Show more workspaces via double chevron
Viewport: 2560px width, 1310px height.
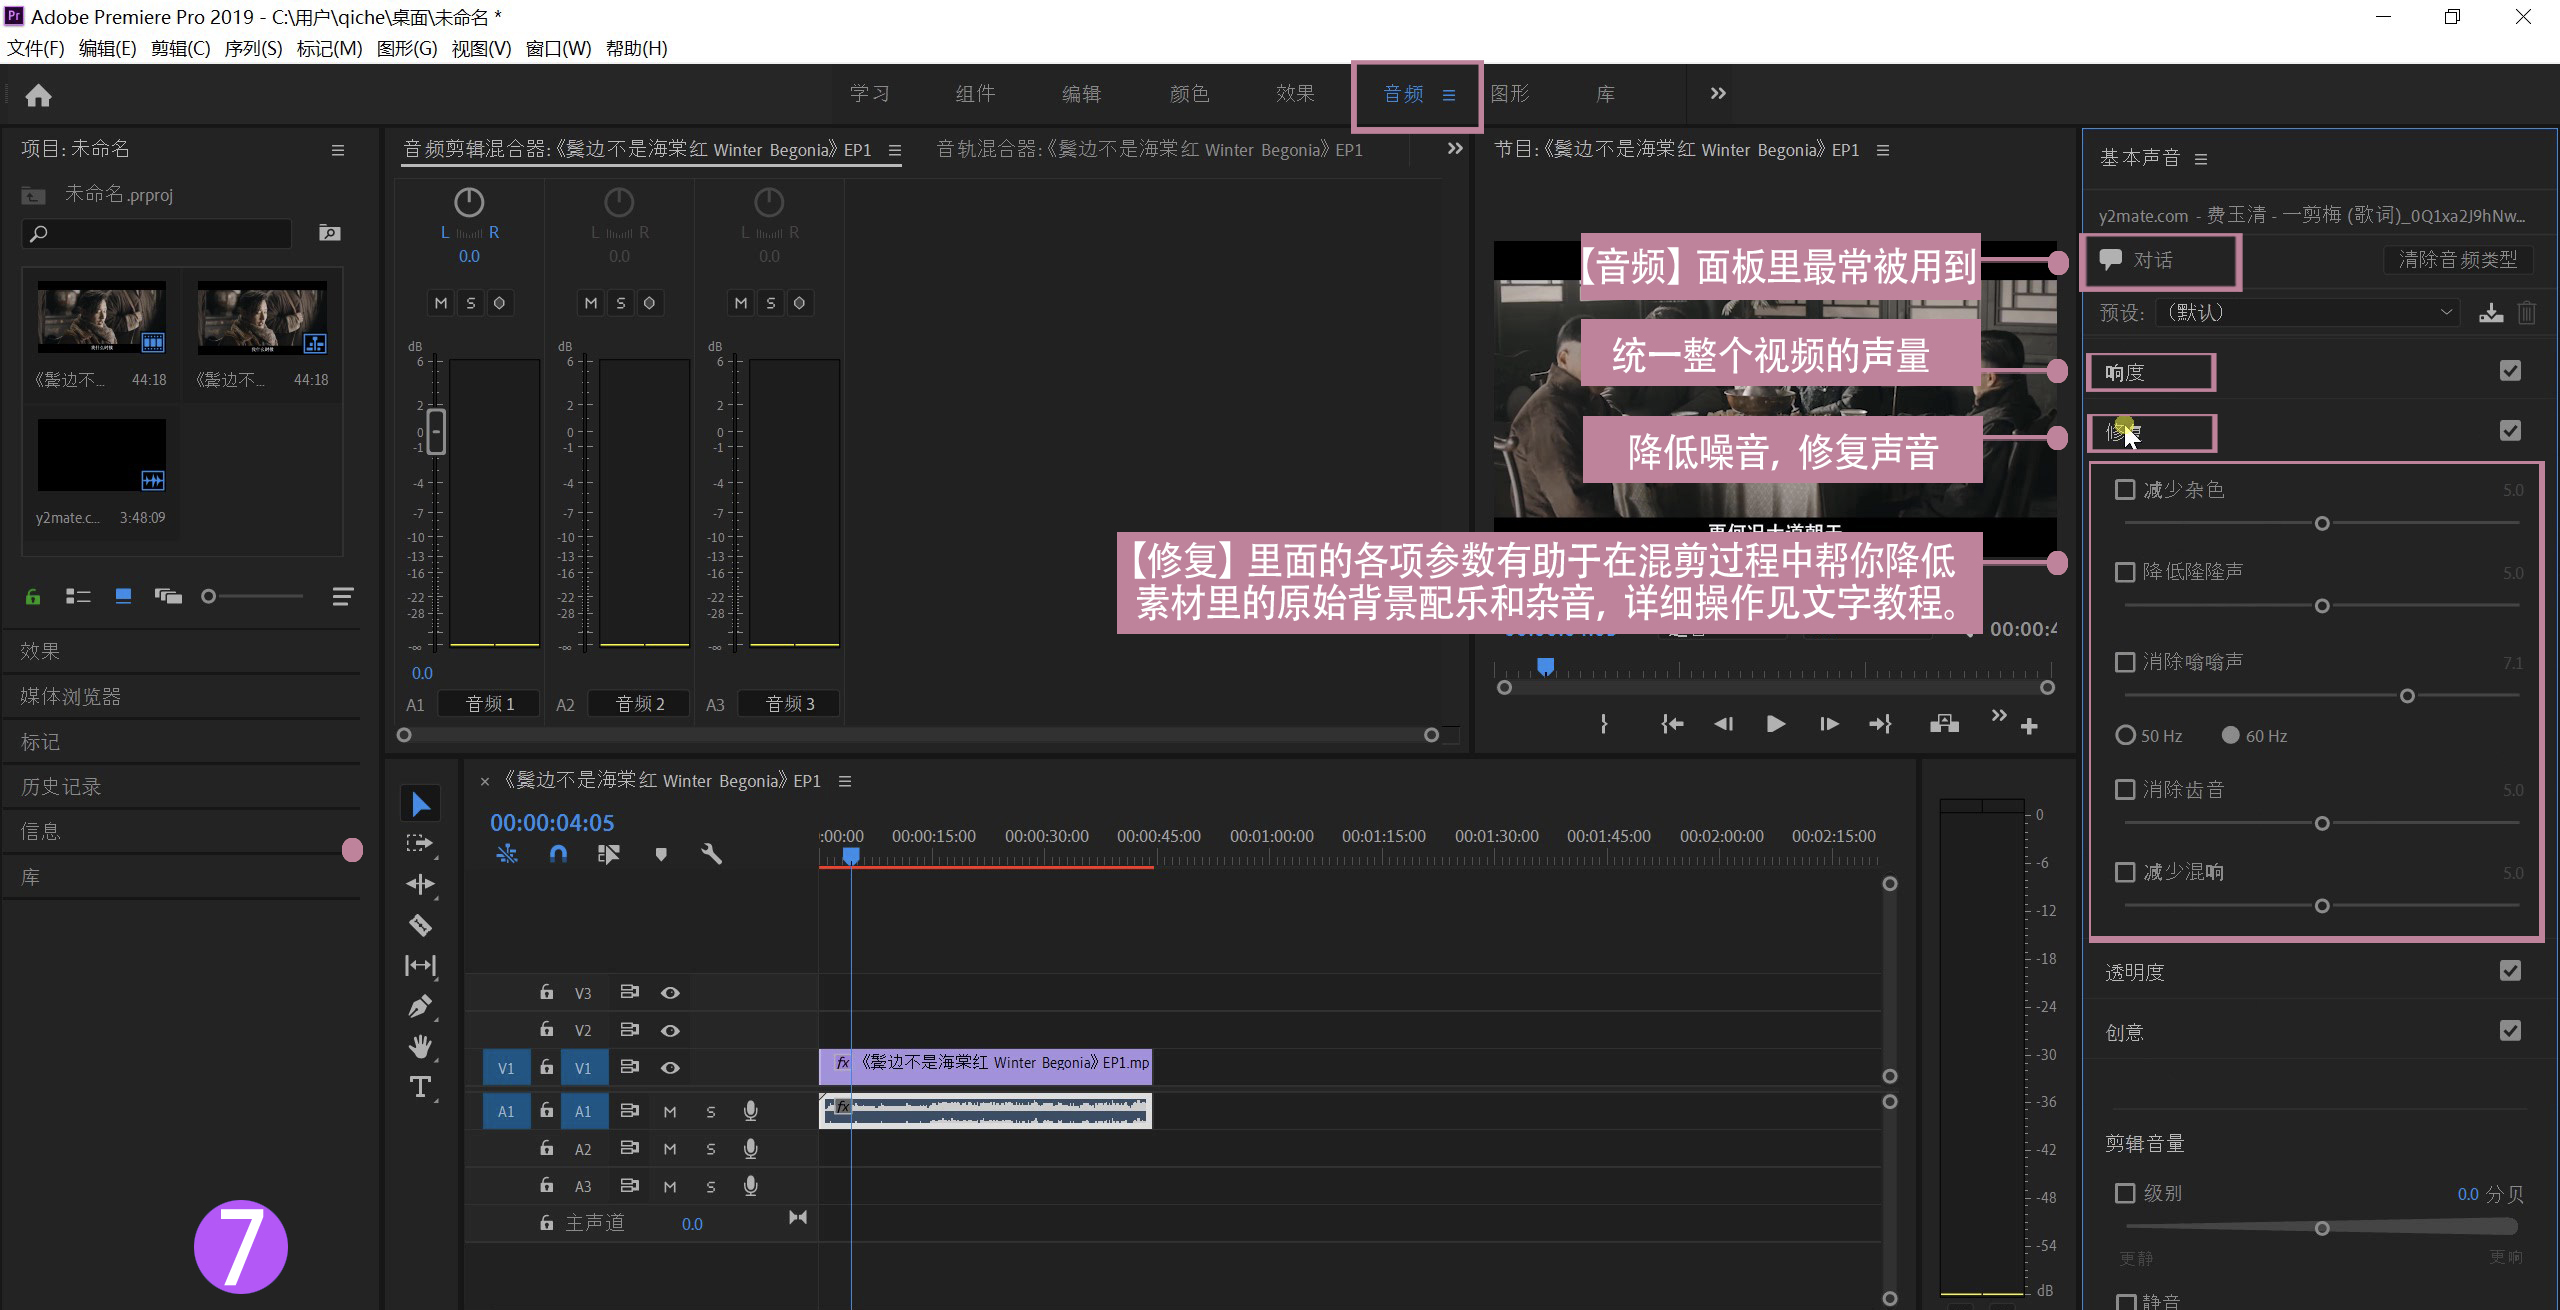pyautogui.click(x=1718, y=93)
